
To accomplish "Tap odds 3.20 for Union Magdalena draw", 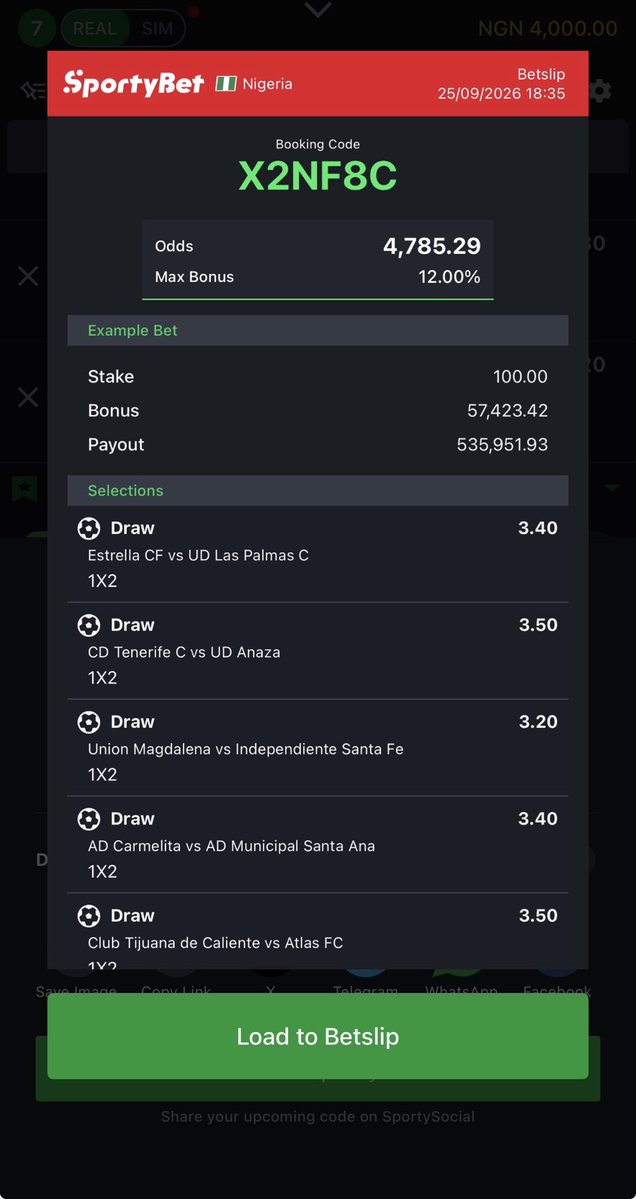I will 538,722.
